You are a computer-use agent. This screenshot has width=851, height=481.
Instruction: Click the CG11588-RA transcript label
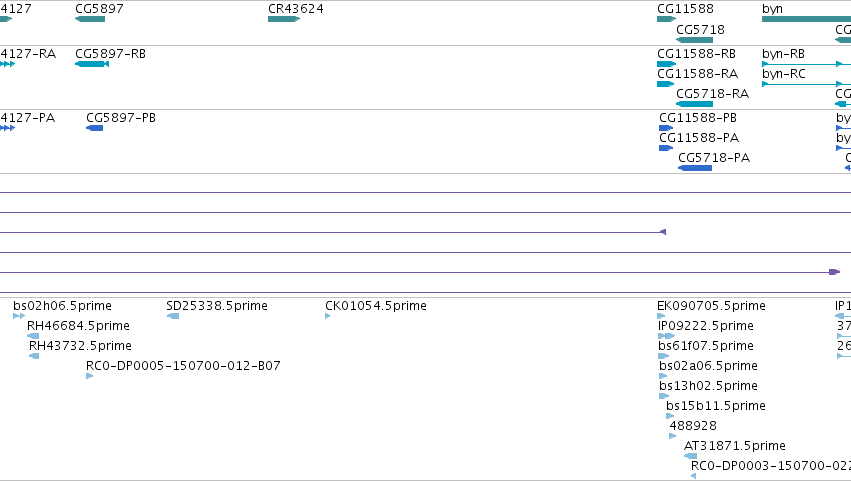pos(698,74)
